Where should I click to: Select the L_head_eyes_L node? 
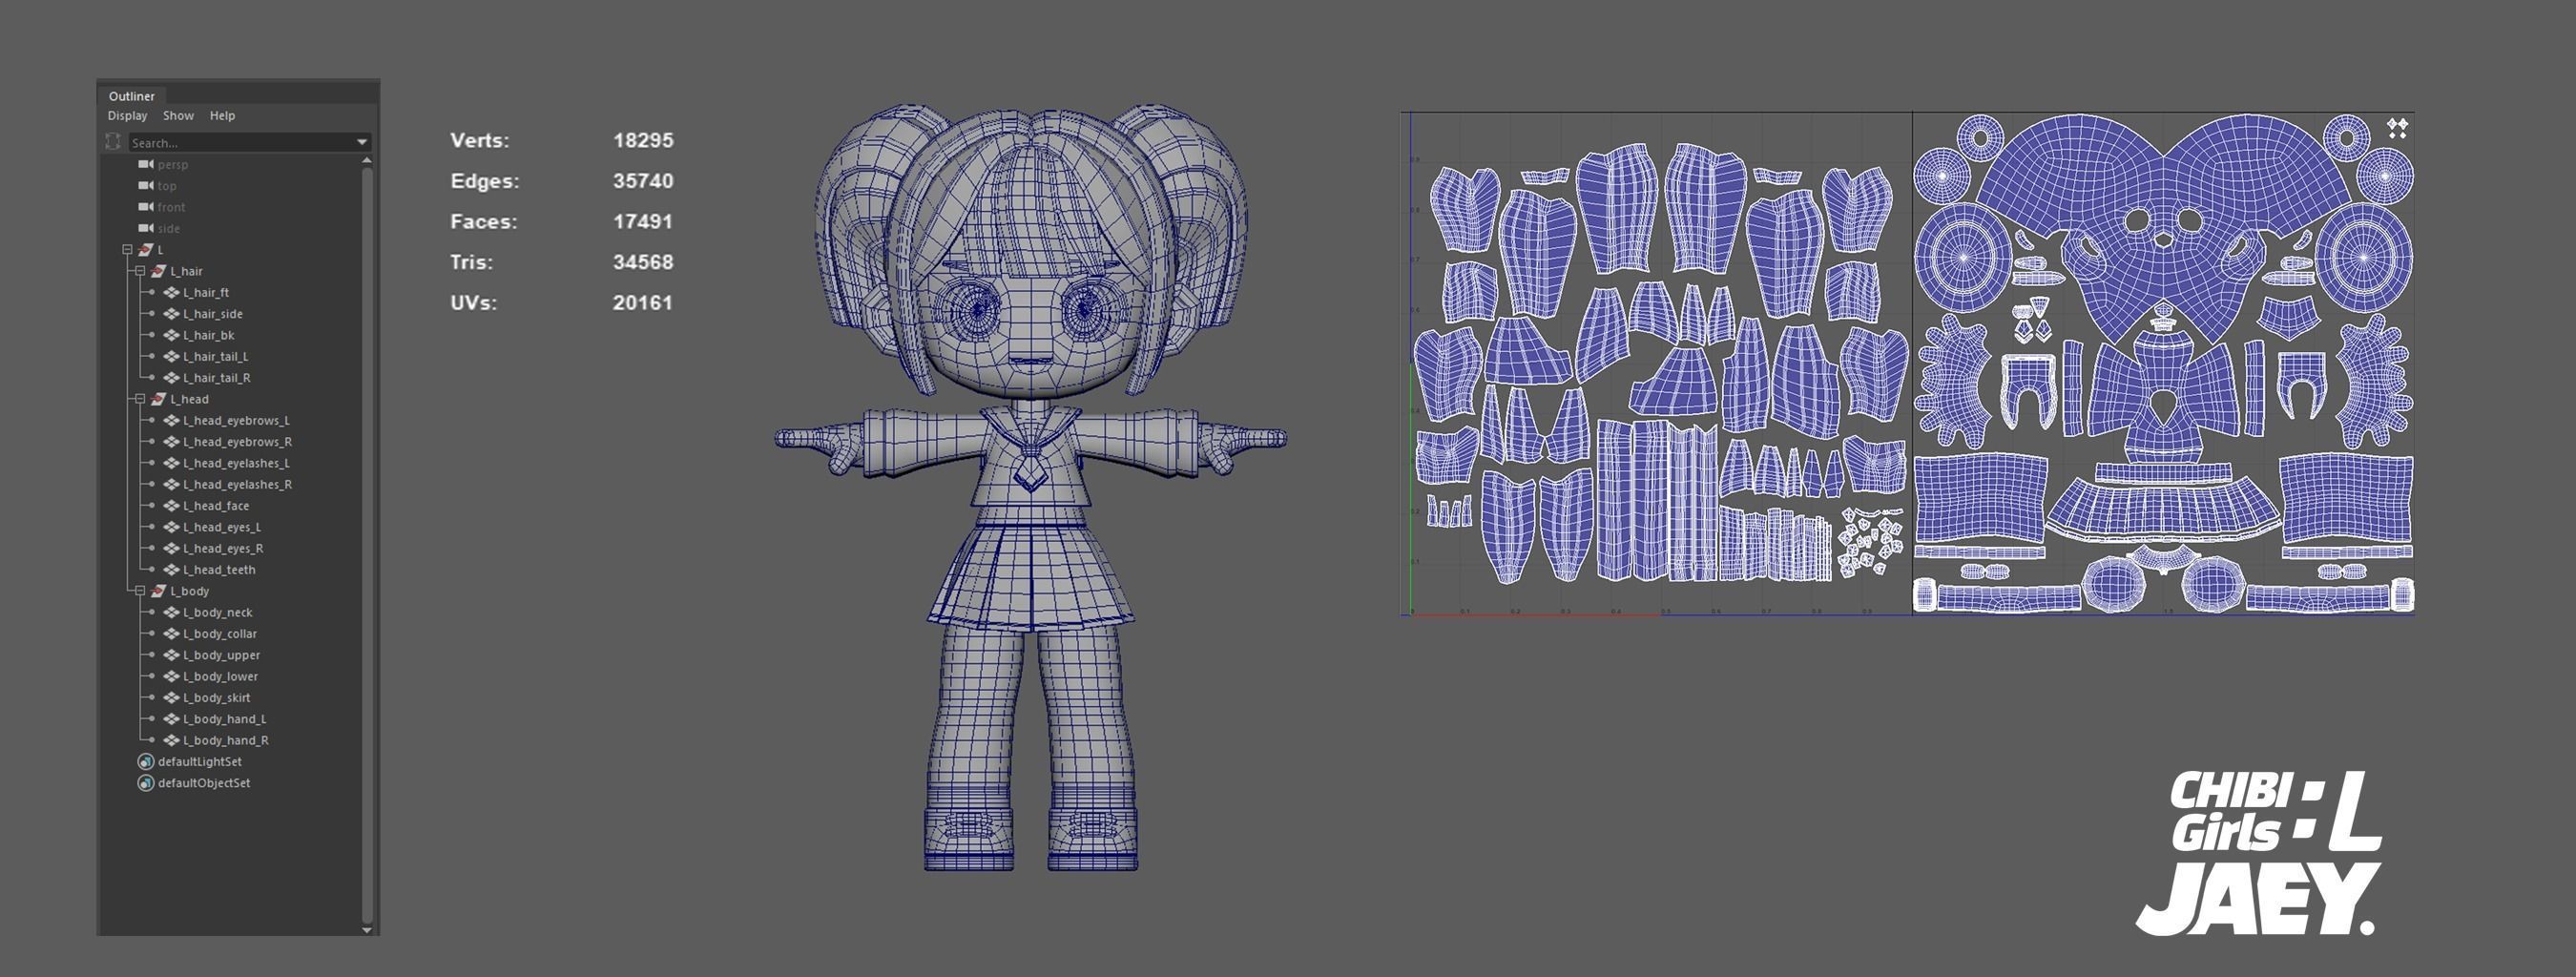[222, 527]
